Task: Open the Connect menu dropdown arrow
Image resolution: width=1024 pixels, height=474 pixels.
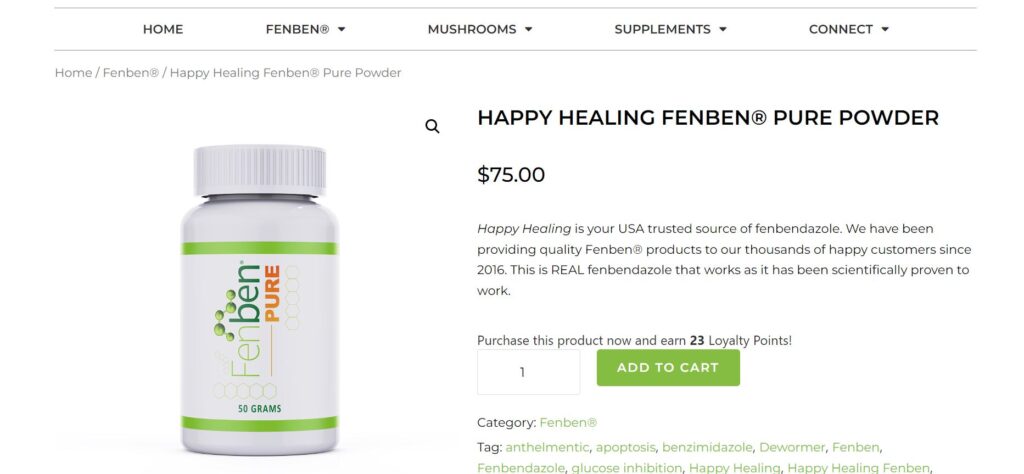Action: click(x=885, y=29)
